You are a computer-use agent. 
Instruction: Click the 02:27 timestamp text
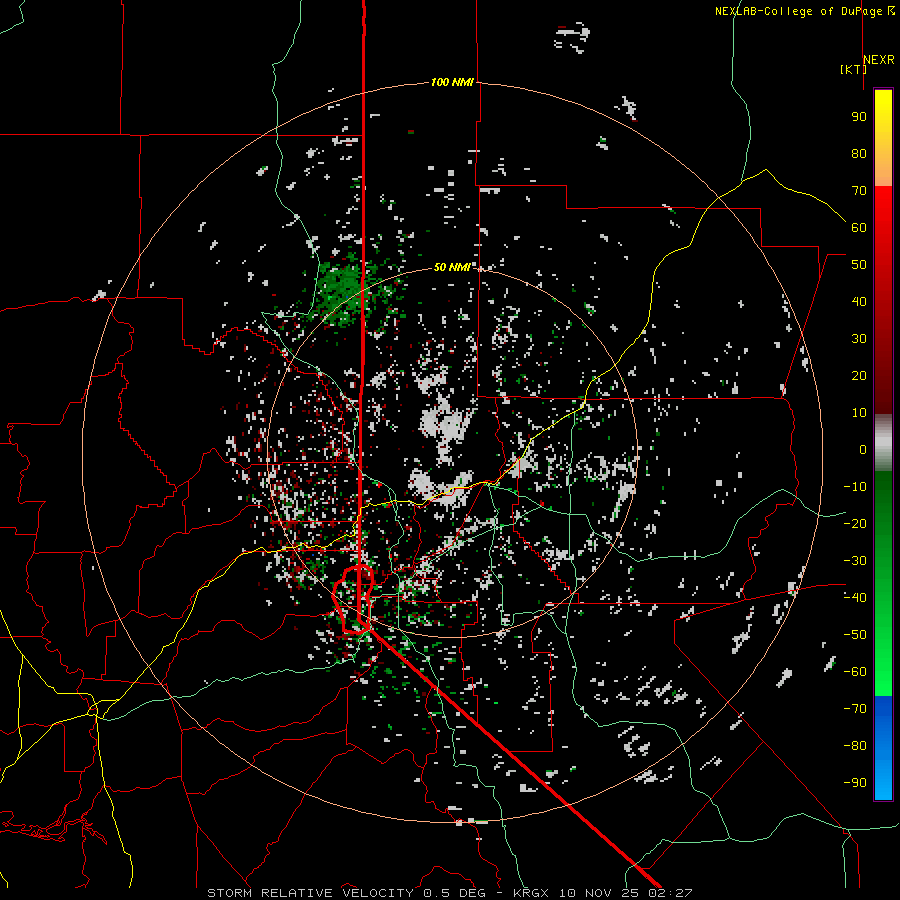point(670,893)
